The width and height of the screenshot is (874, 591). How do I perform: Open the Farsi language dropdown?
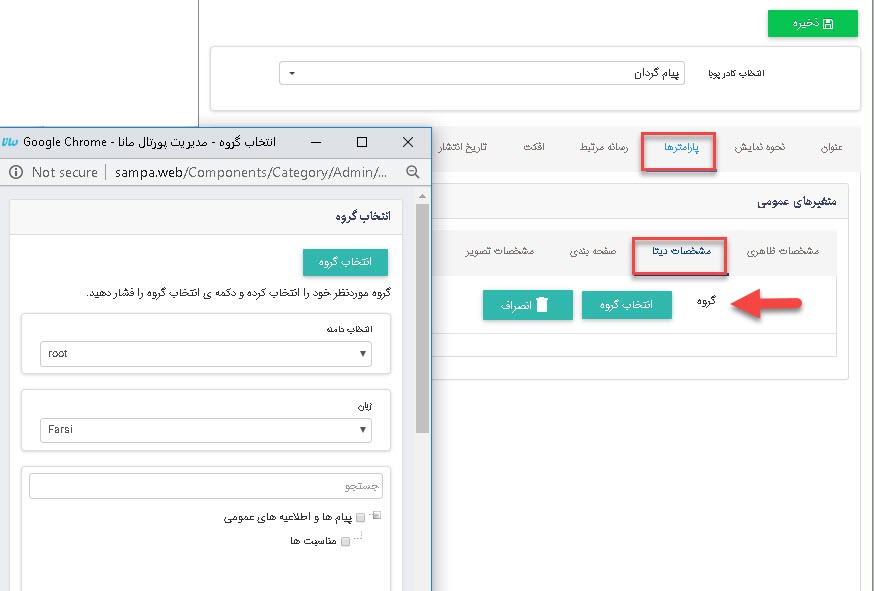click(x=205, y=430)
